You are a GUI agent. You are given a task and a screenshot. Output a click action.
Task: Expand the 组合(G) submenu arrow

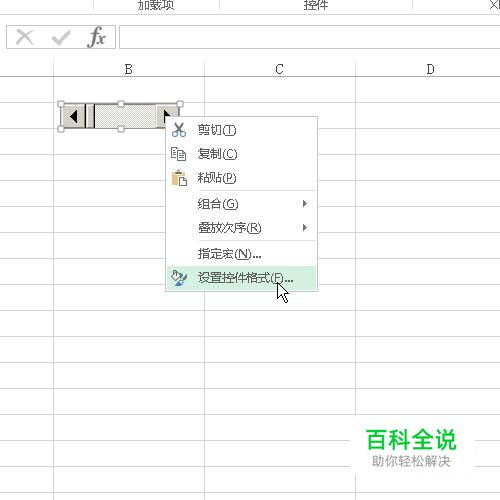click(x=304, y=203)
